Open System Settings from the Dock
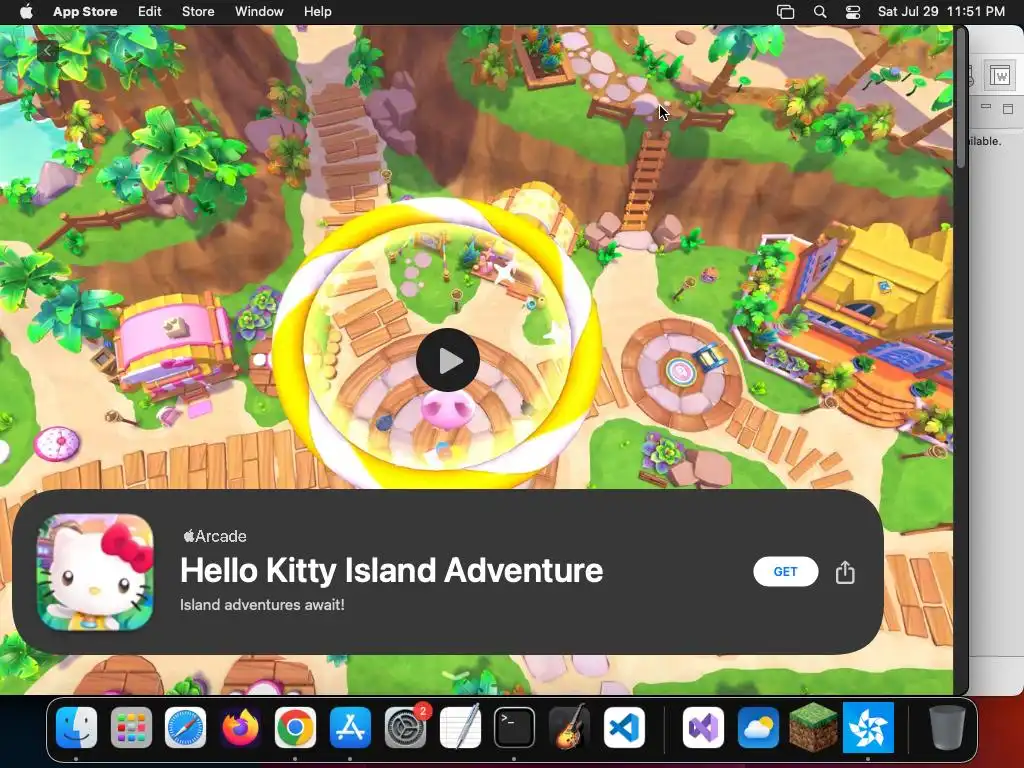1024x768 pixels. 405,728
